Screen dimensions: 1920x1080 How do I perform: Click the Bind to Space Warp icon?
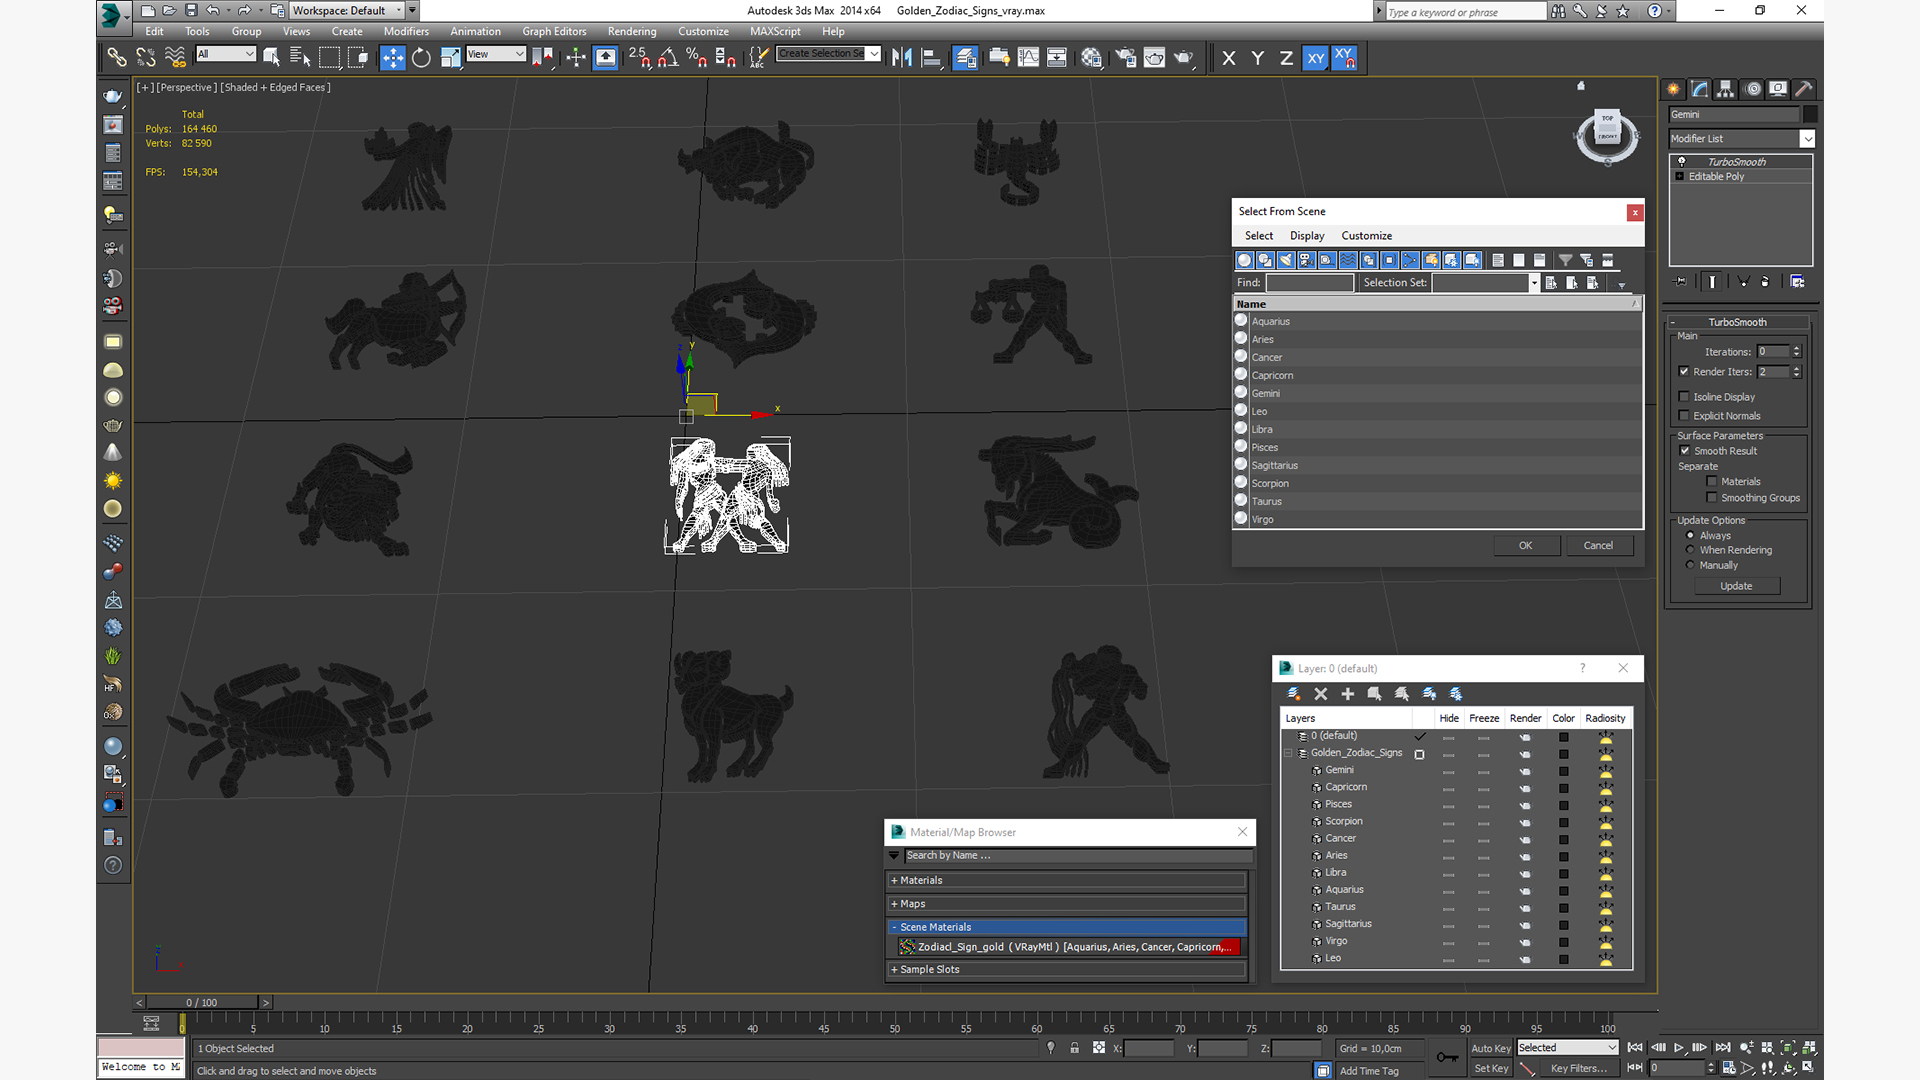pyautogui.click(x=175, y=57)
